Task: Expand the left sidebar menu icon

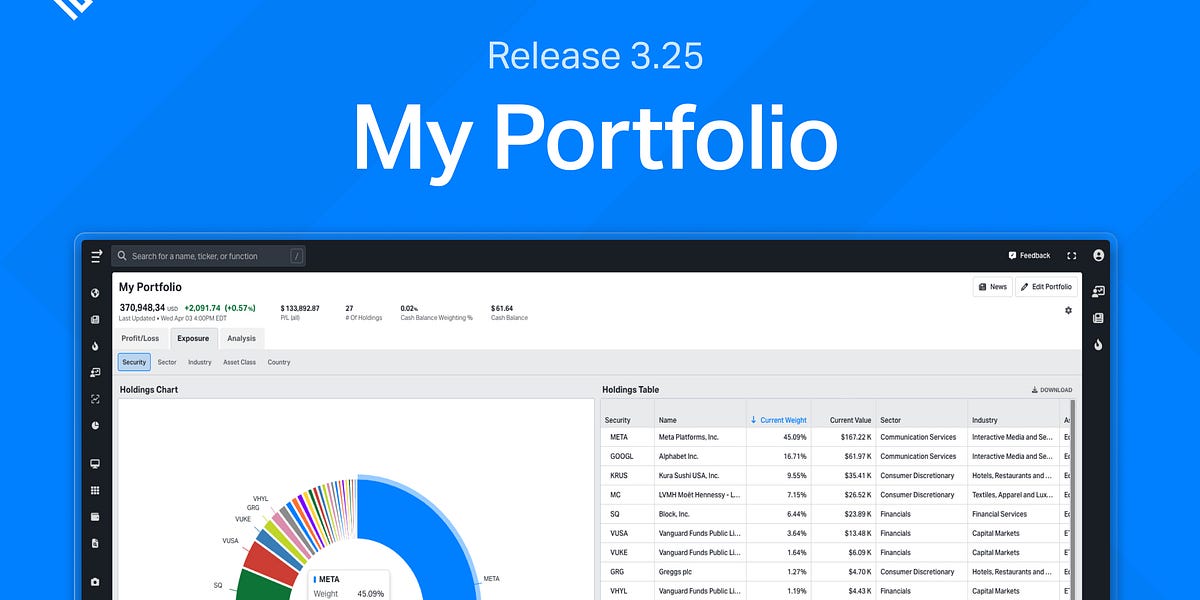Action: (x=96, y=256)
